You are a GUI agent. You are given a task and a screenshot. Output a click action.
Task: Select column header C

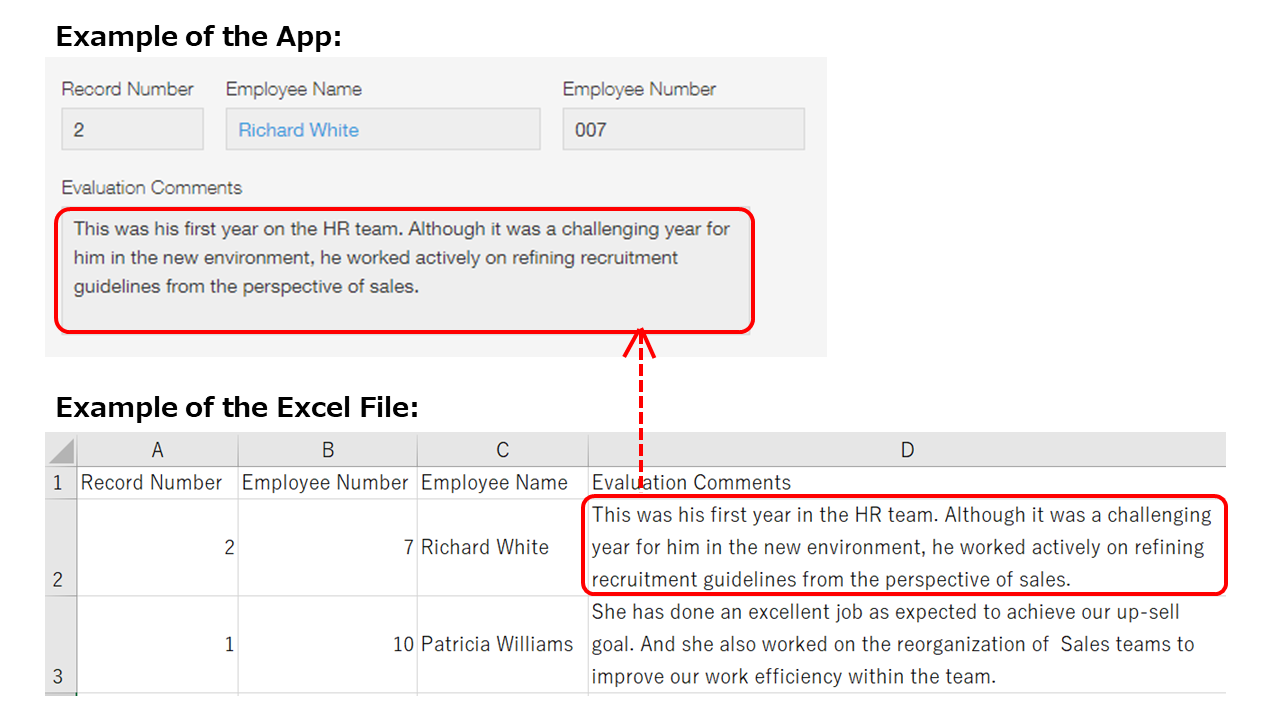pos(502,449)
